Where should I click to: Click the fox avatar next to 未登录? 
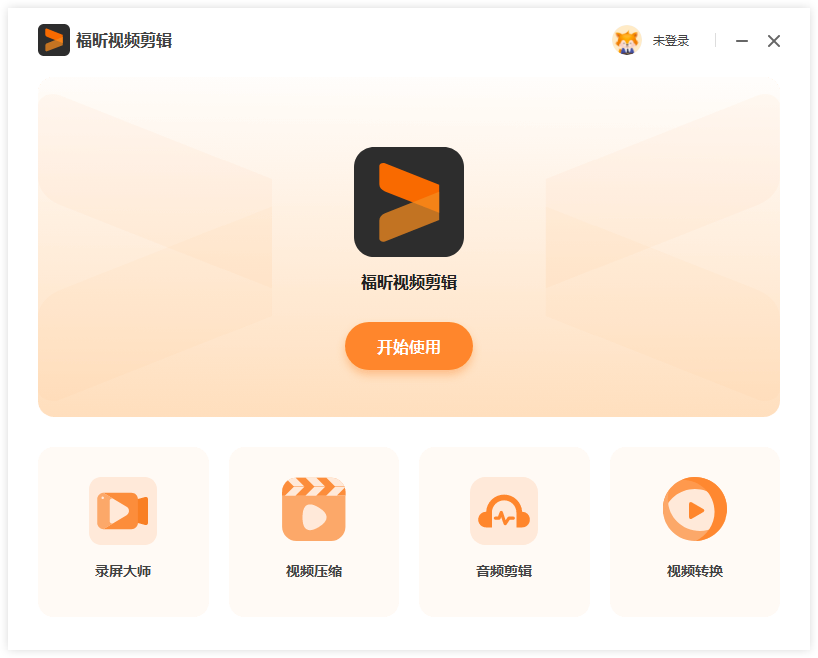tap(627, 41)
